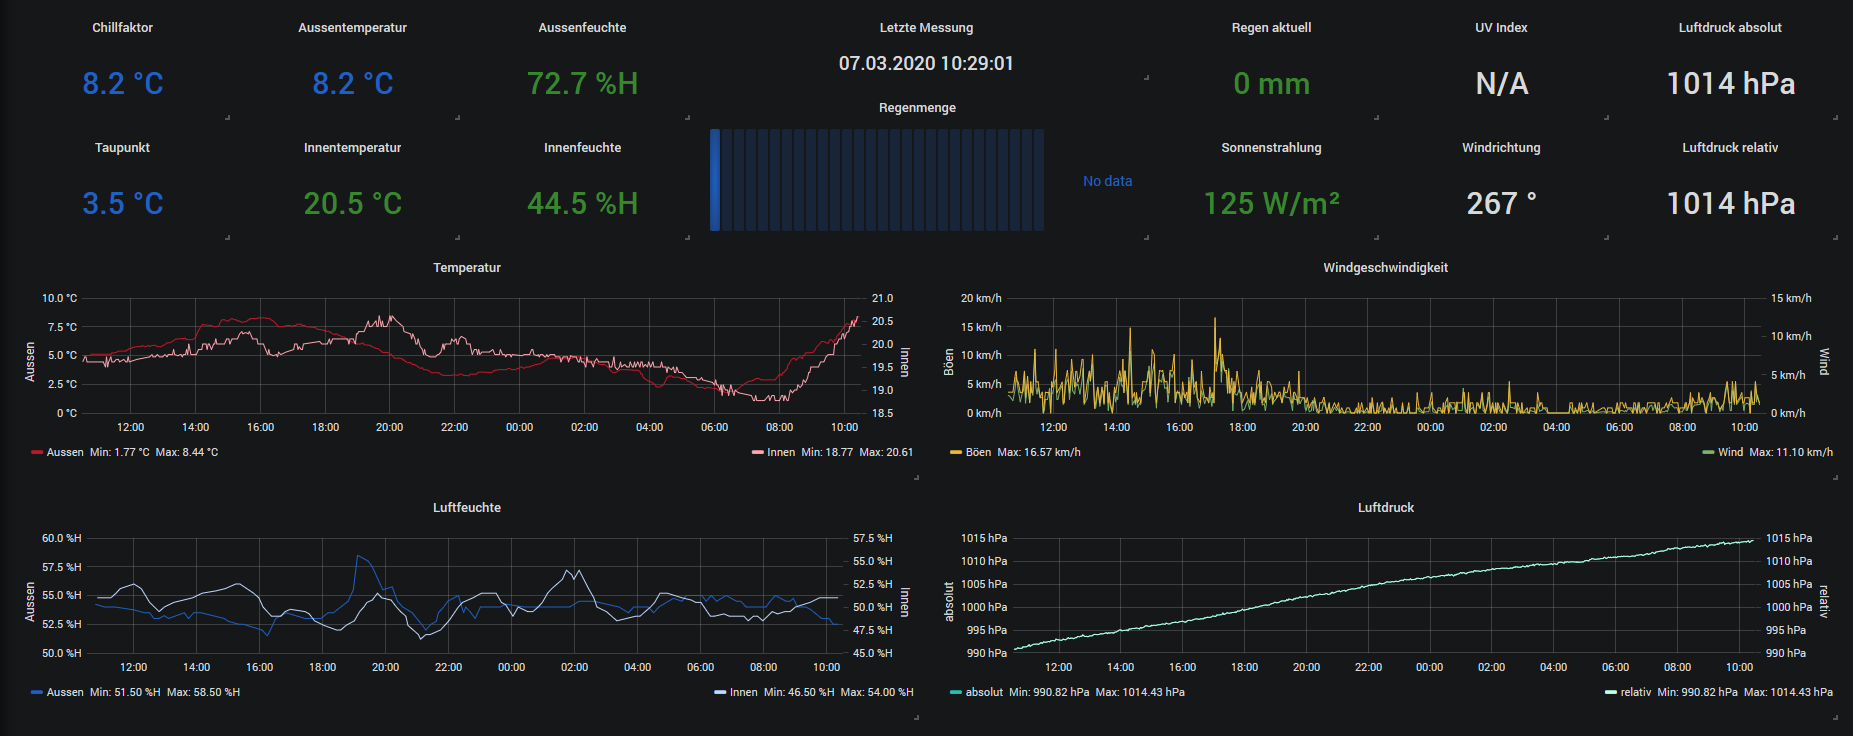The height and width of the screenshot is (736, 1853).
Task: Open the Luftfeuchte graph title menu
Action: (467, 508)
